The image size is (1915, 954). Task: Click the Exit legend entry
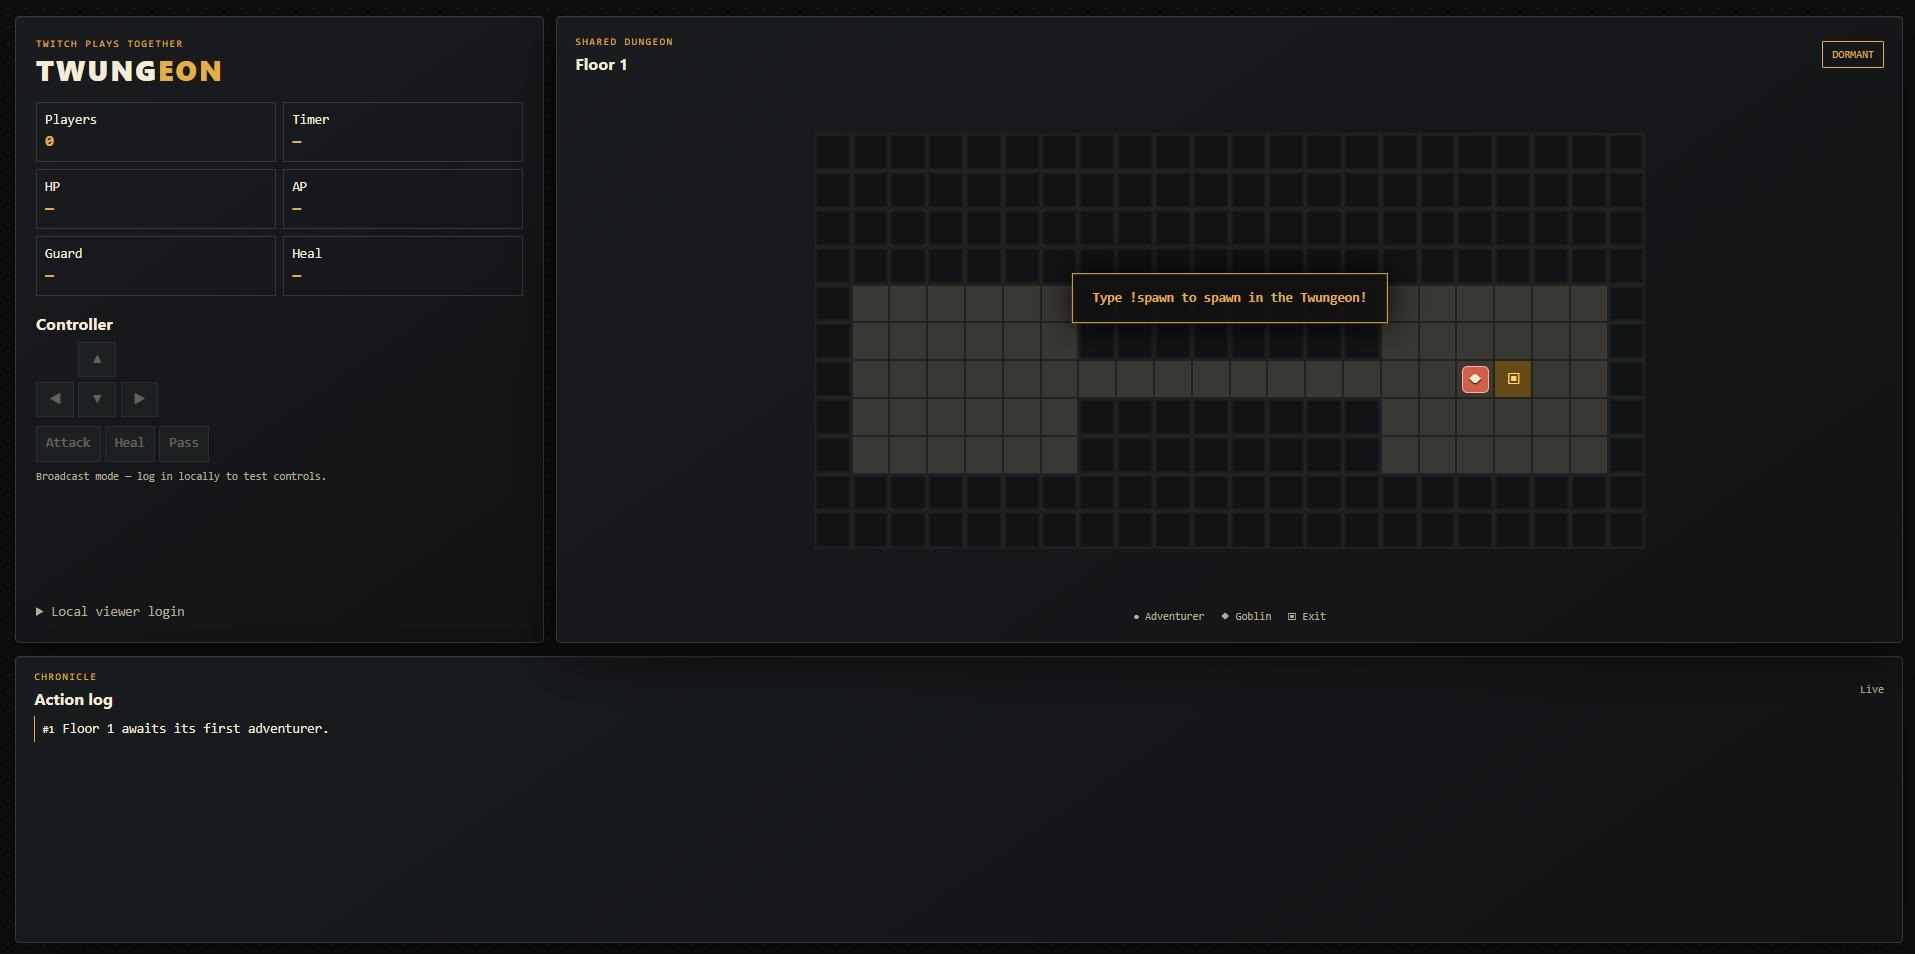tap(1306, 617)
